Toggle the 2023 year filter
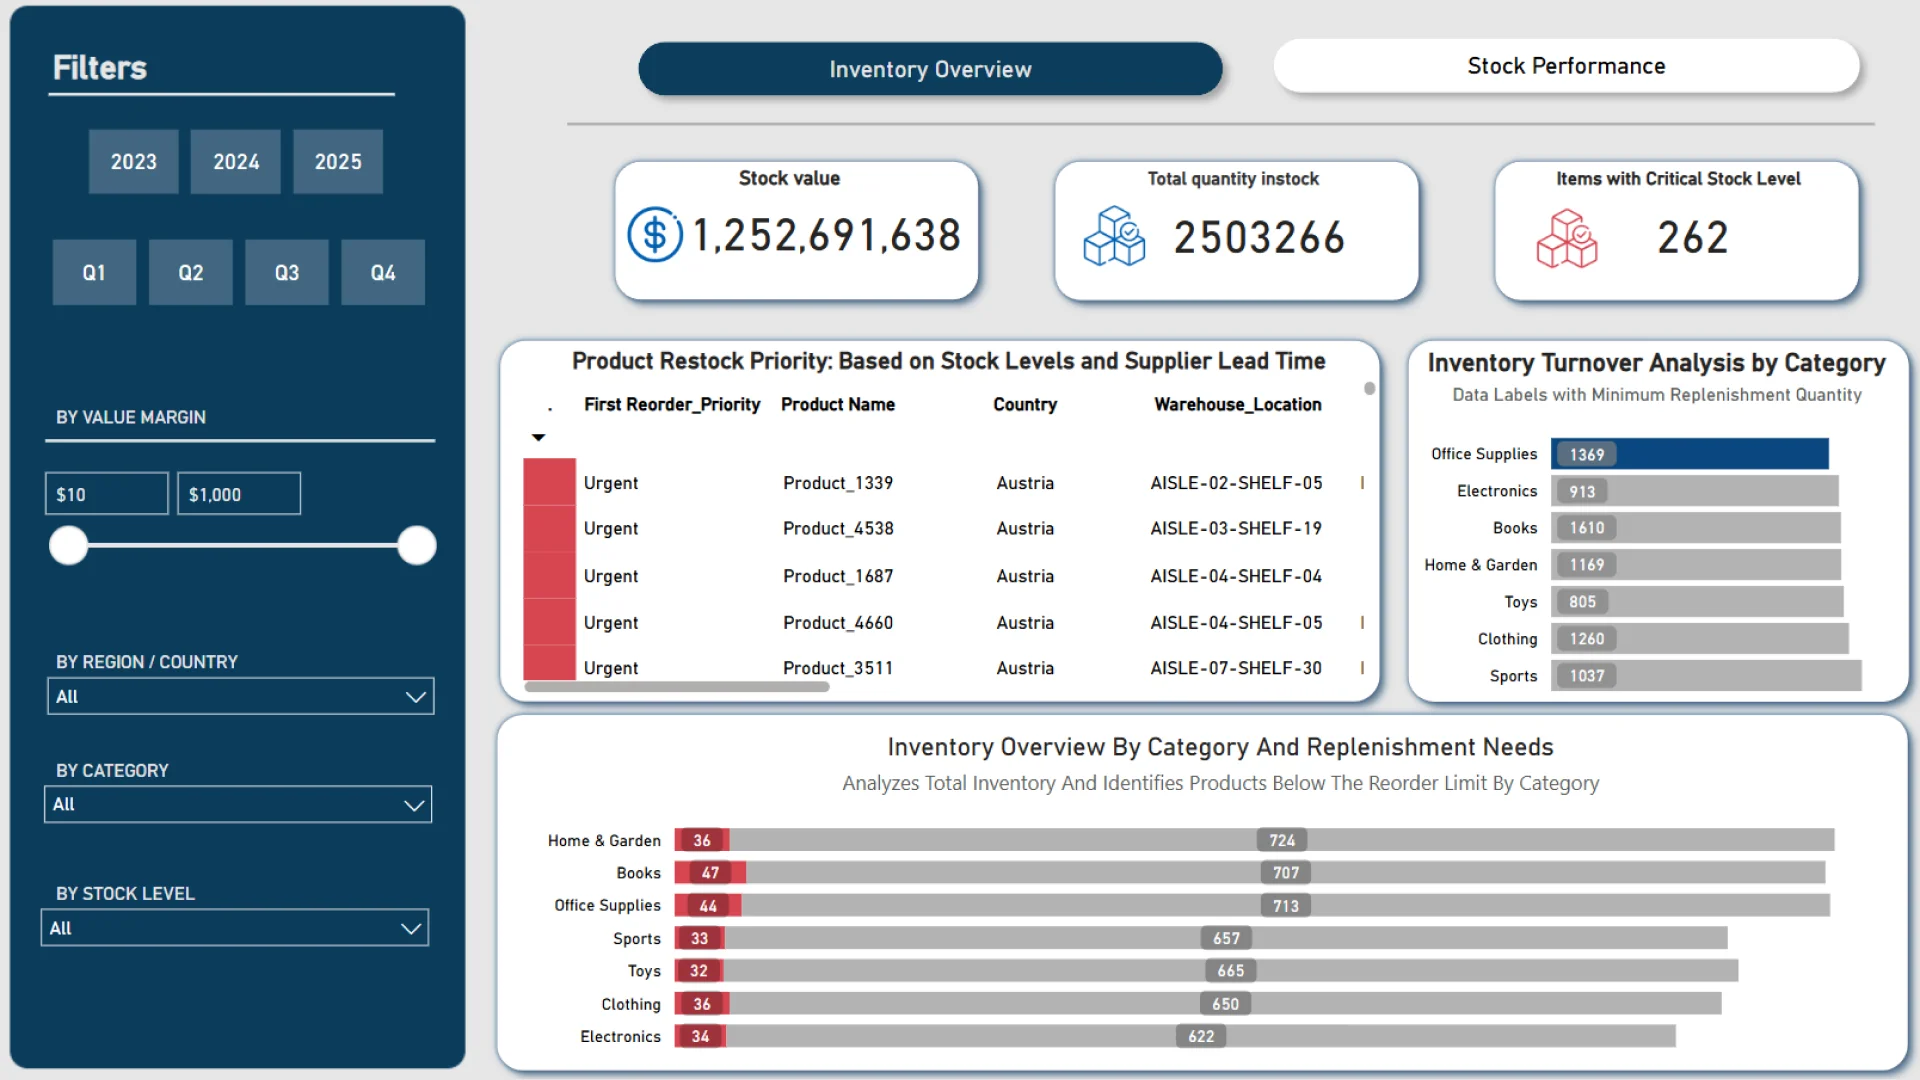Viewport: 1920px width, 1080px height. tap(134, 162)
